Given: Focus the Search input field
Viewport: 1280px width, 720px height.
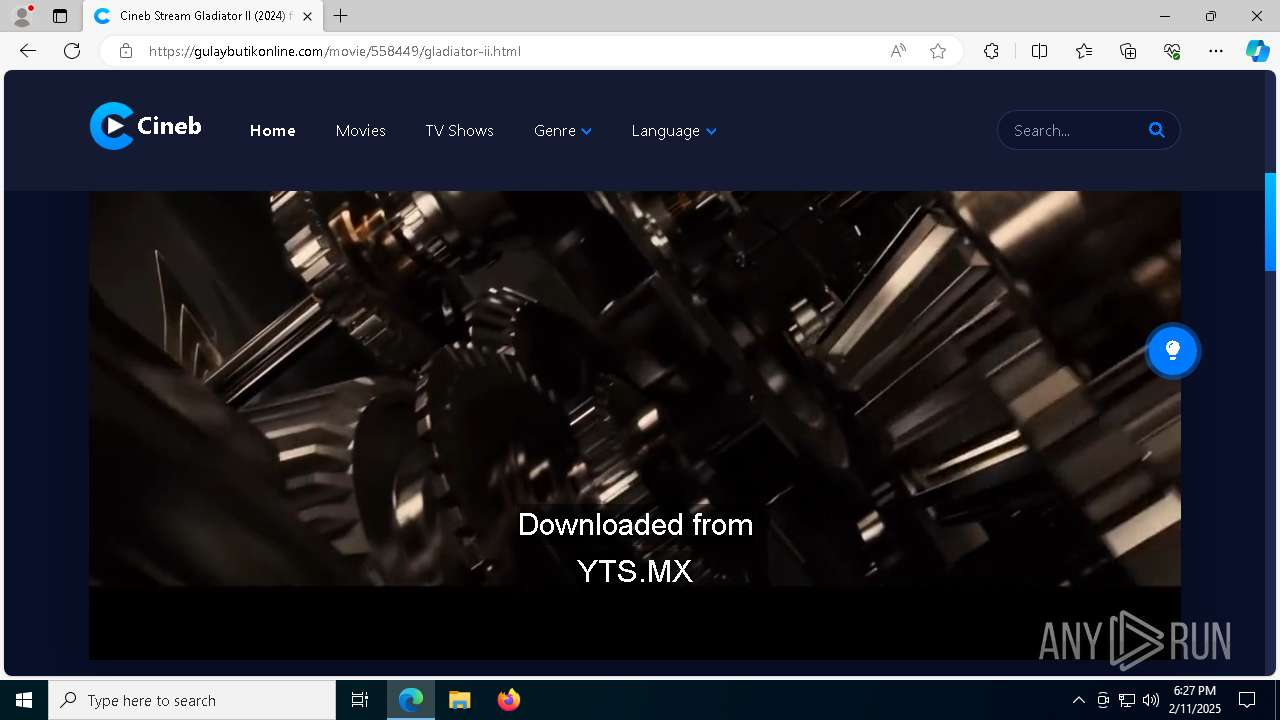Looking at the screenshot, I should pos(1075,130).
